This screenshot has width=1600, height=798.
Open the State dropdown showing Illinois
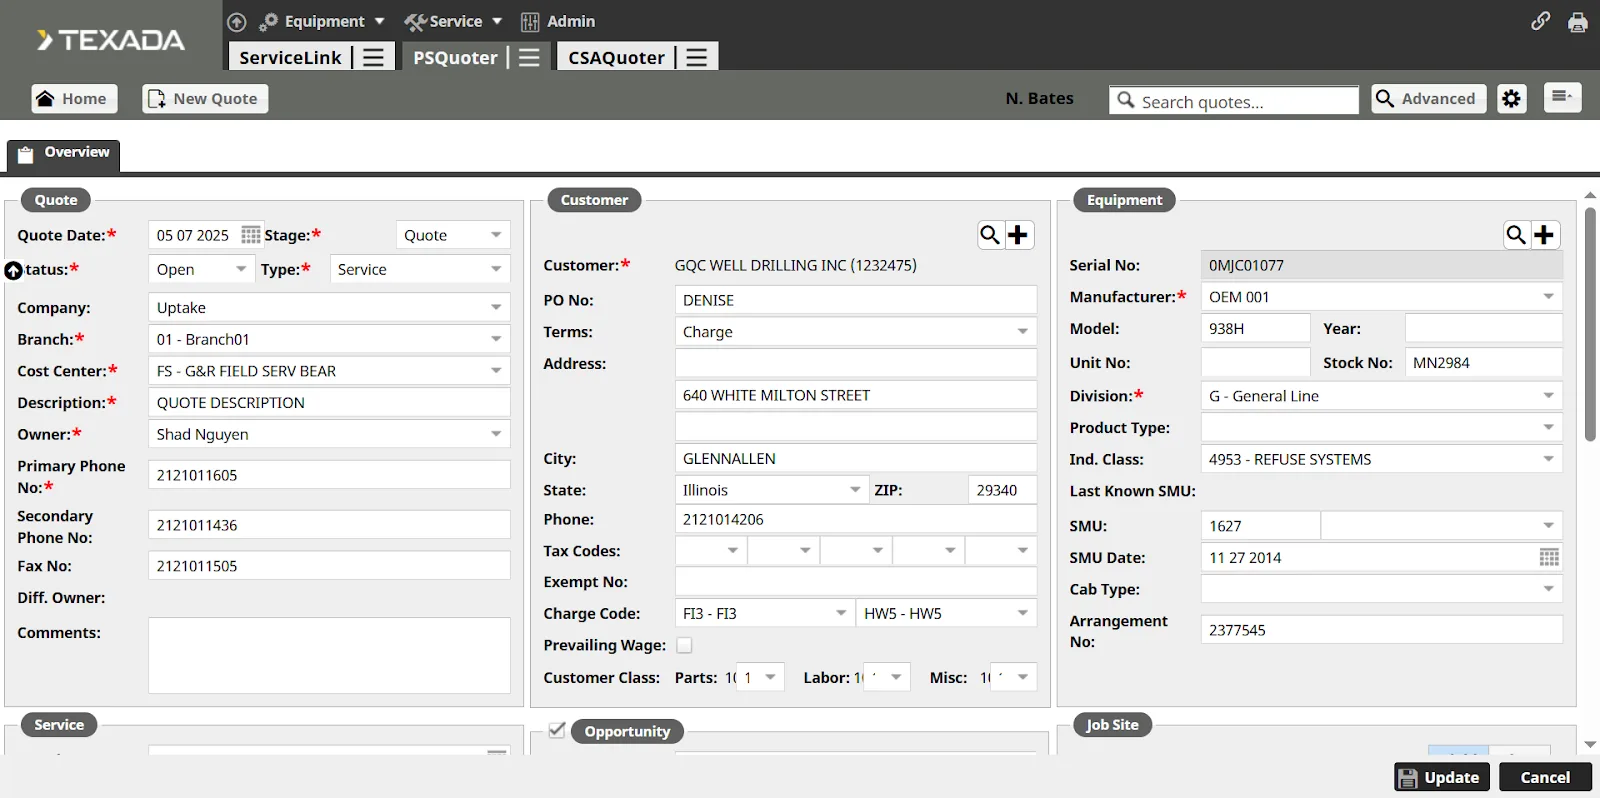771,490
